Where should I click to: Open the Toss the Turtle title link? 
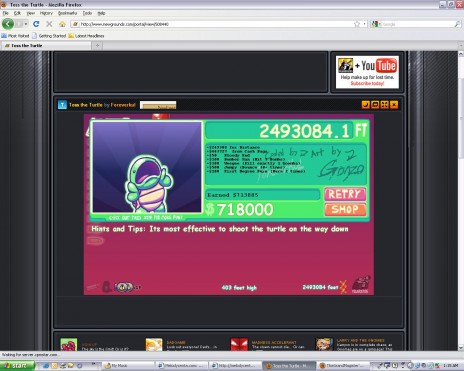click(86, 105)
